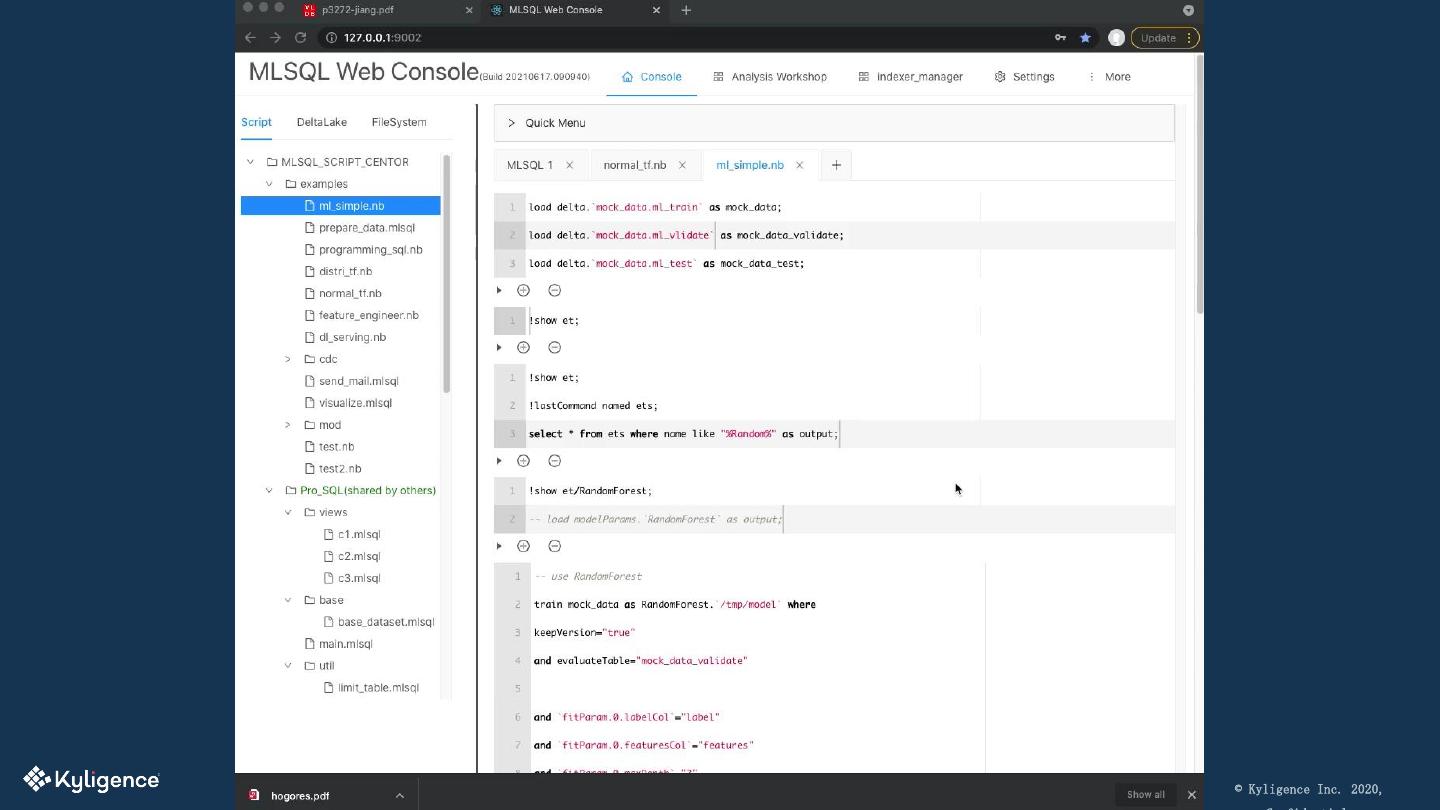Image resolution: width=1440 pixels, height=810 pixels.
Task: Open a new notebook tab with plus button
Action: click(x=836, y=165)
